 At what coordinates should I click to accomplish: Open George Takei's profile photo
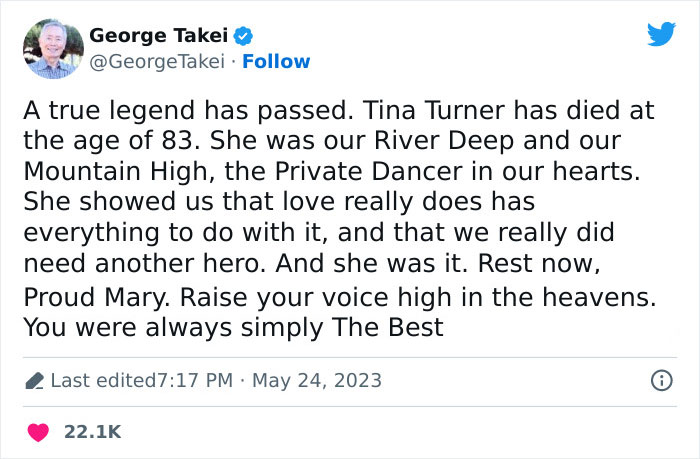[50, 47]
